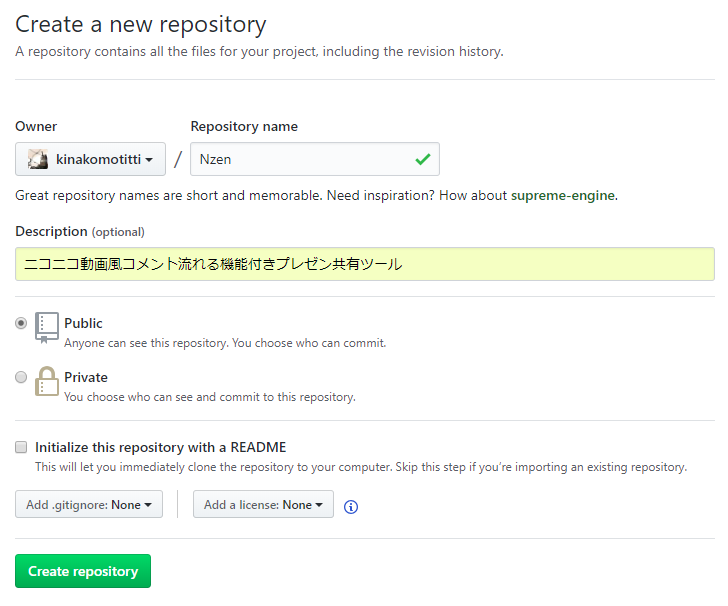Click 'This will let you immediately clone' help text
728x606 pixels.
(x=361, y=467)
